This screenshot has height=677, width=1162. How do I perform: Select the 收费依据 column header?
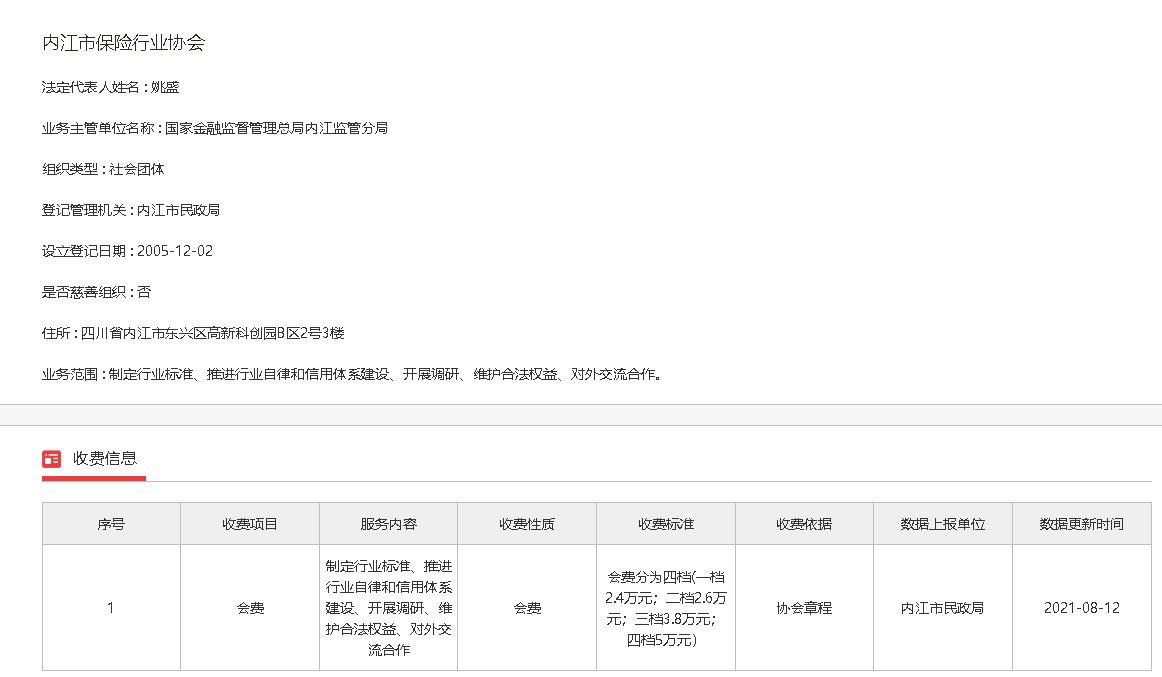804,524
